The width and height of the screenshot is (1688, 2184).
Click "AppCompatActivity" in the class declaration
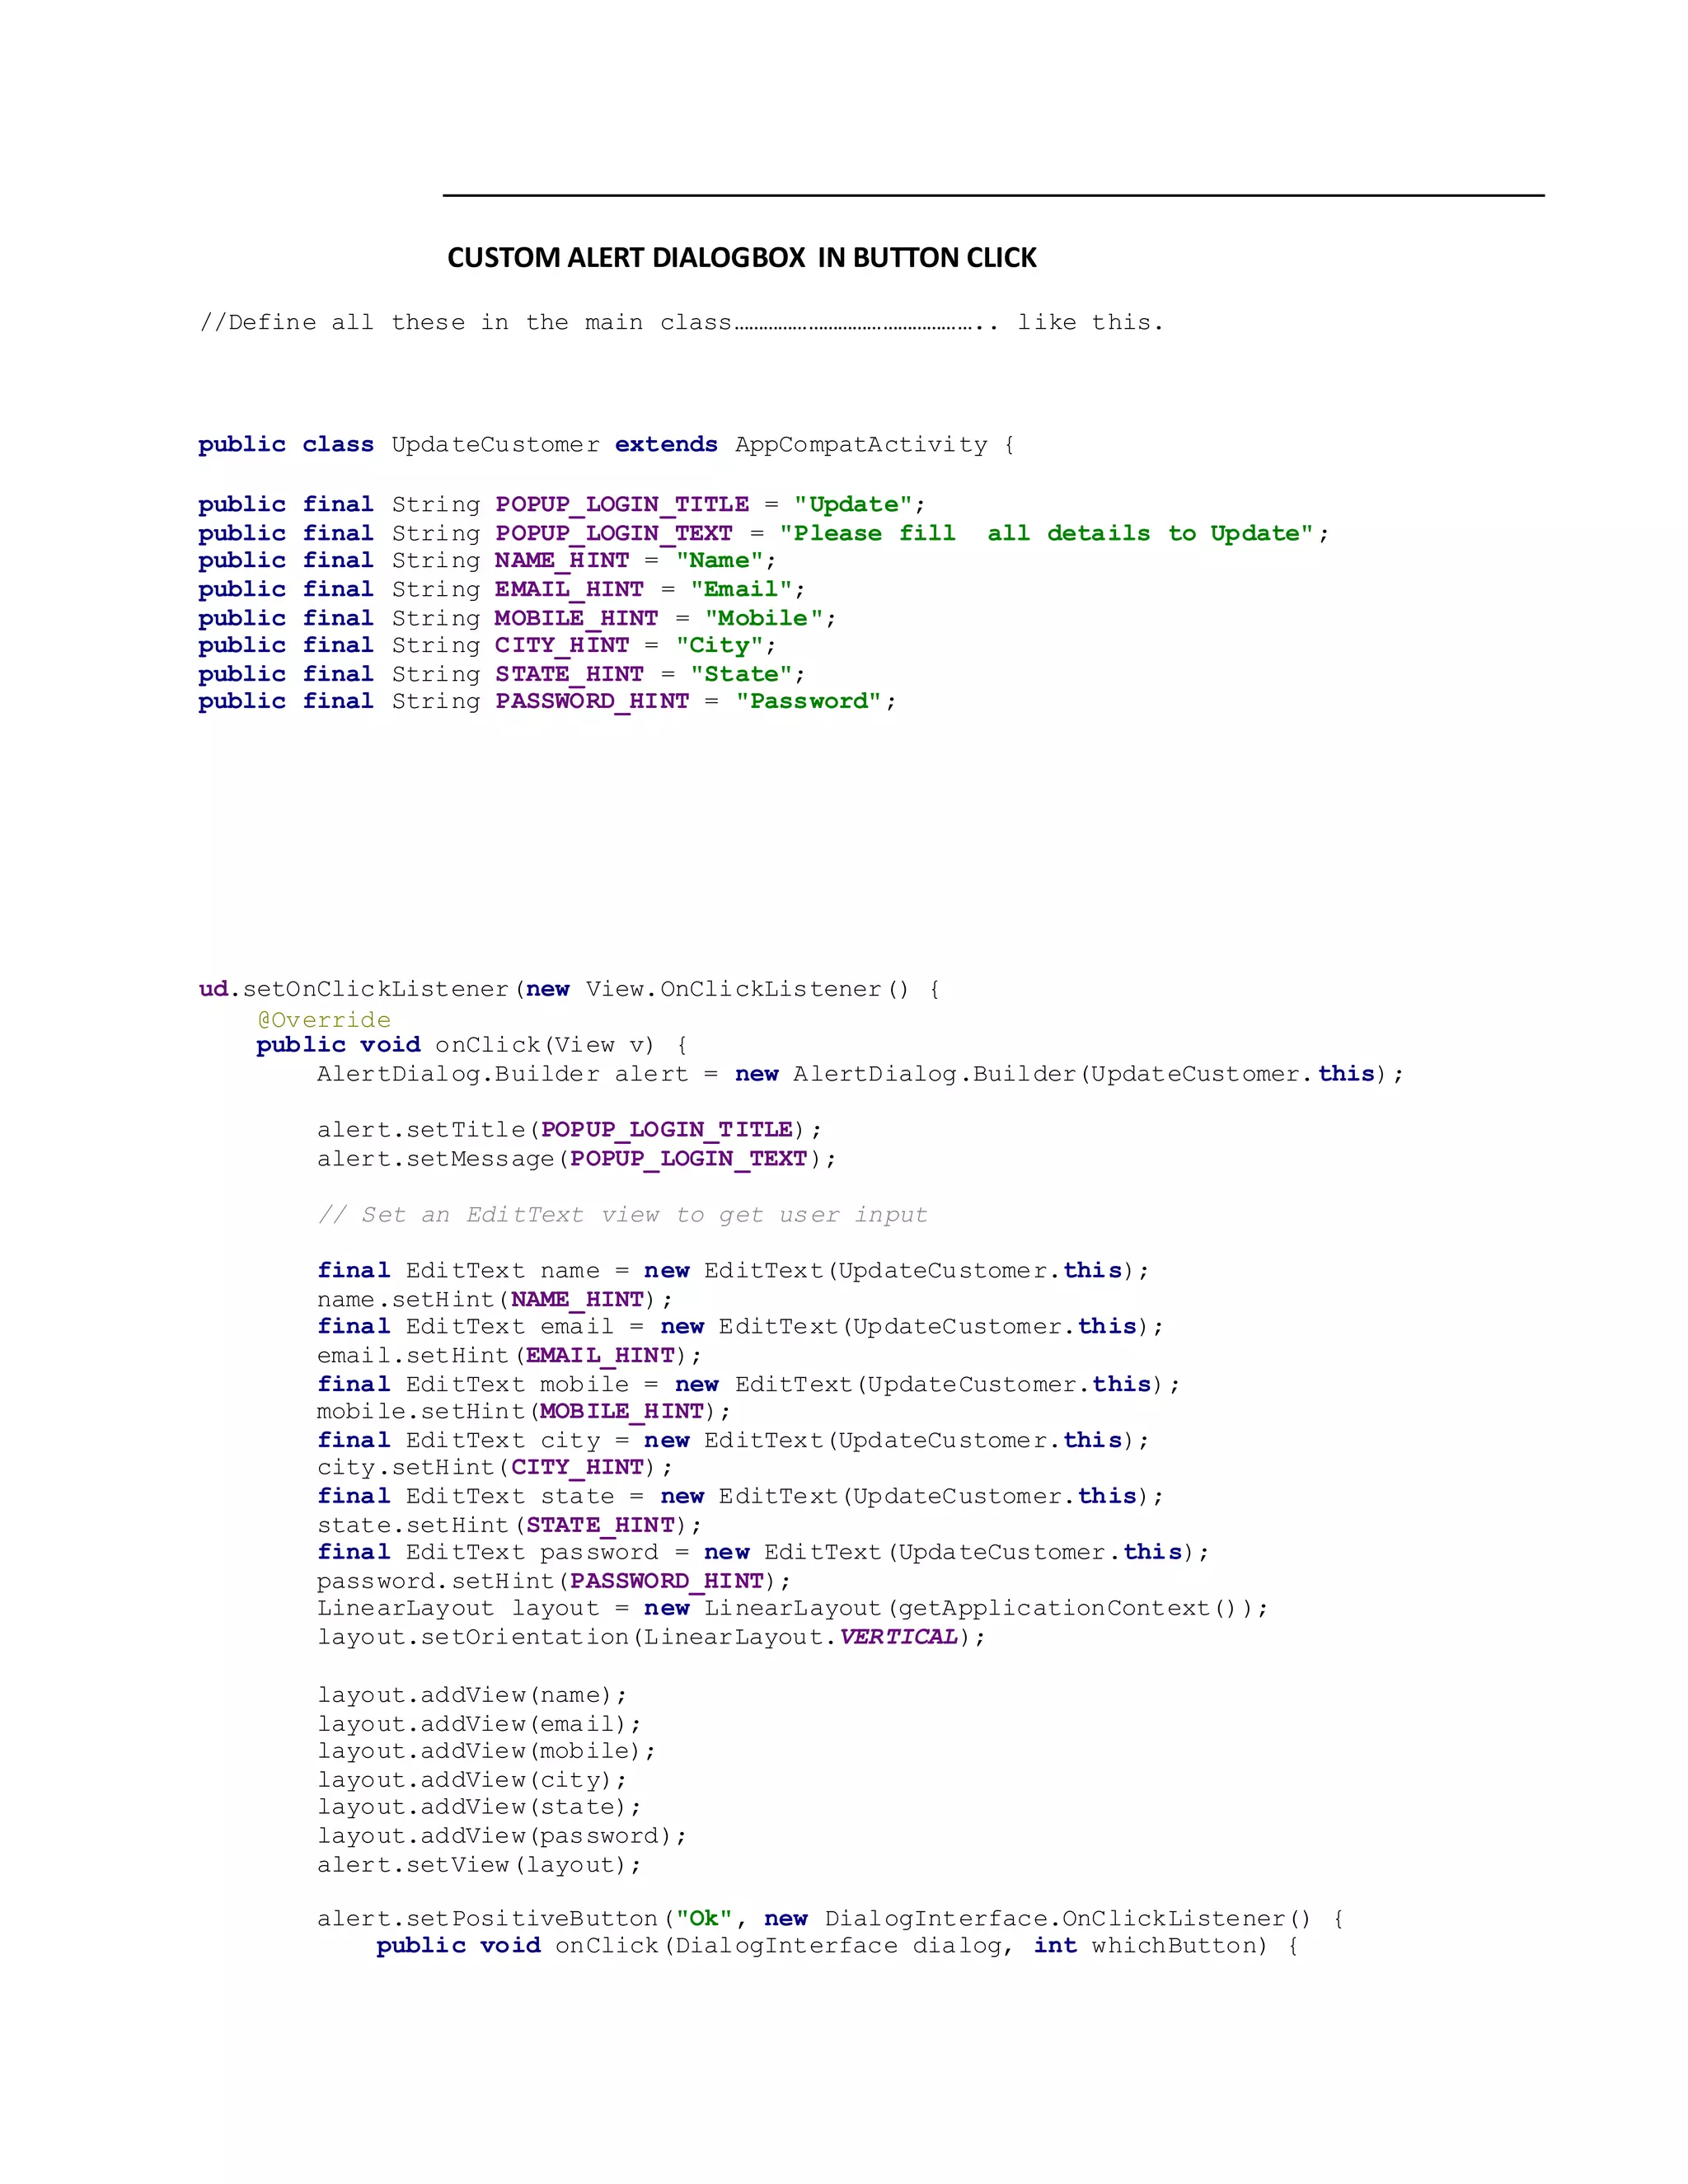pos(861,444)
